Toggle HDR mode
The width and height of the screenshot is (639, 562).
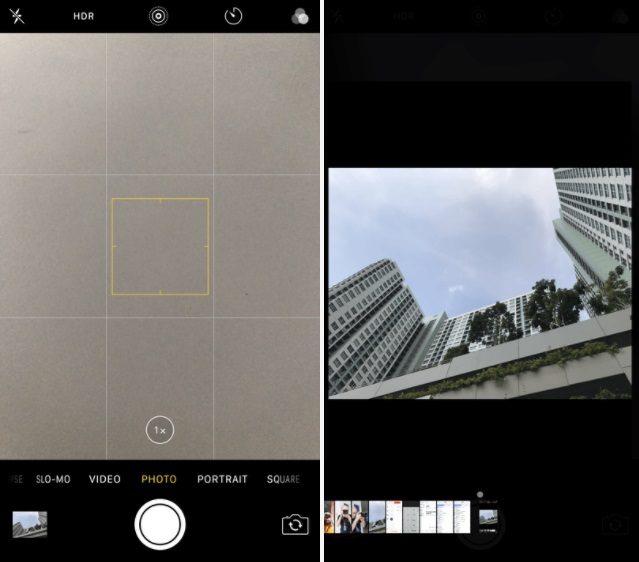(x=84, y=16)
